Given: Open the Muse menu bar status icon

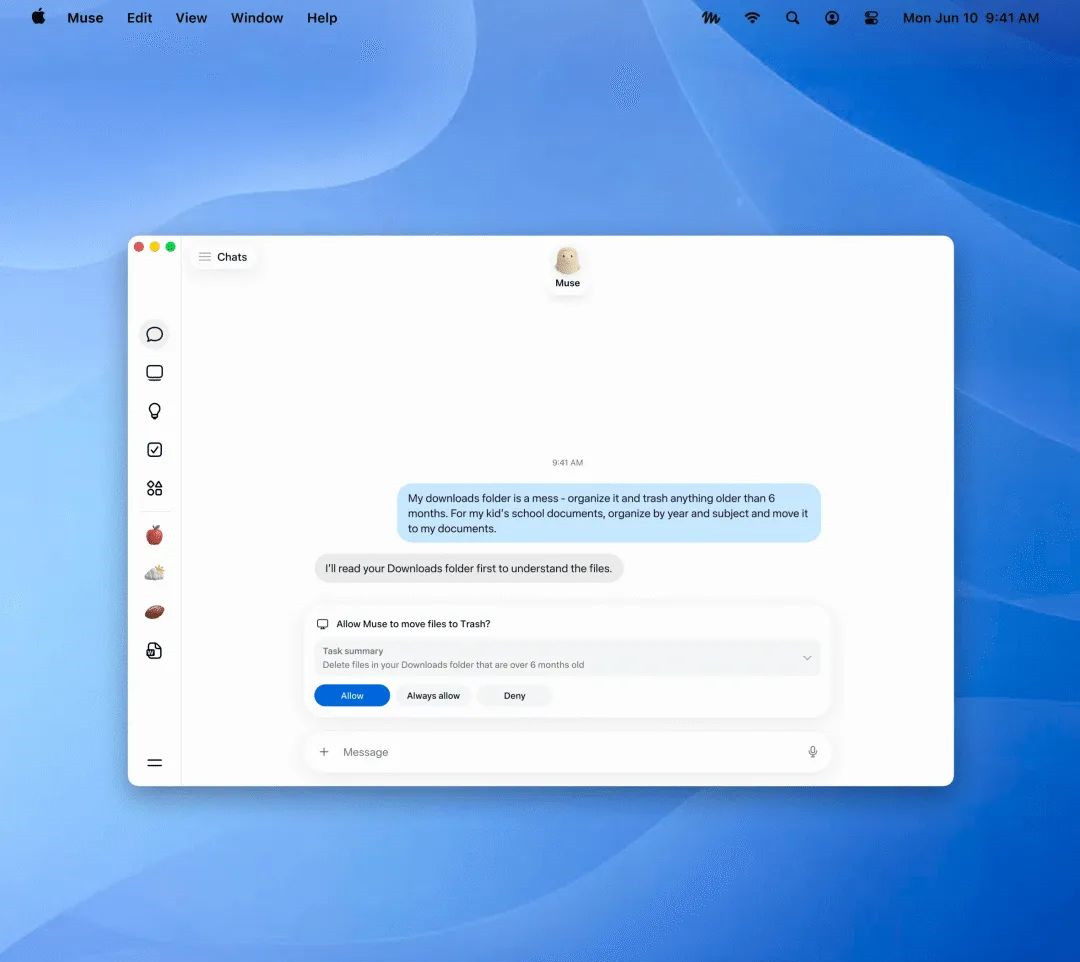Looking at the screenshot, I should (x=711, y=18).
